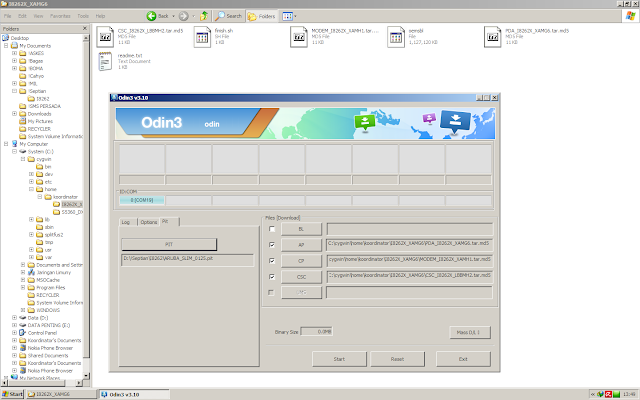
Task: Uncheck the AP file checkbox
Action: [x=272, y=245]
